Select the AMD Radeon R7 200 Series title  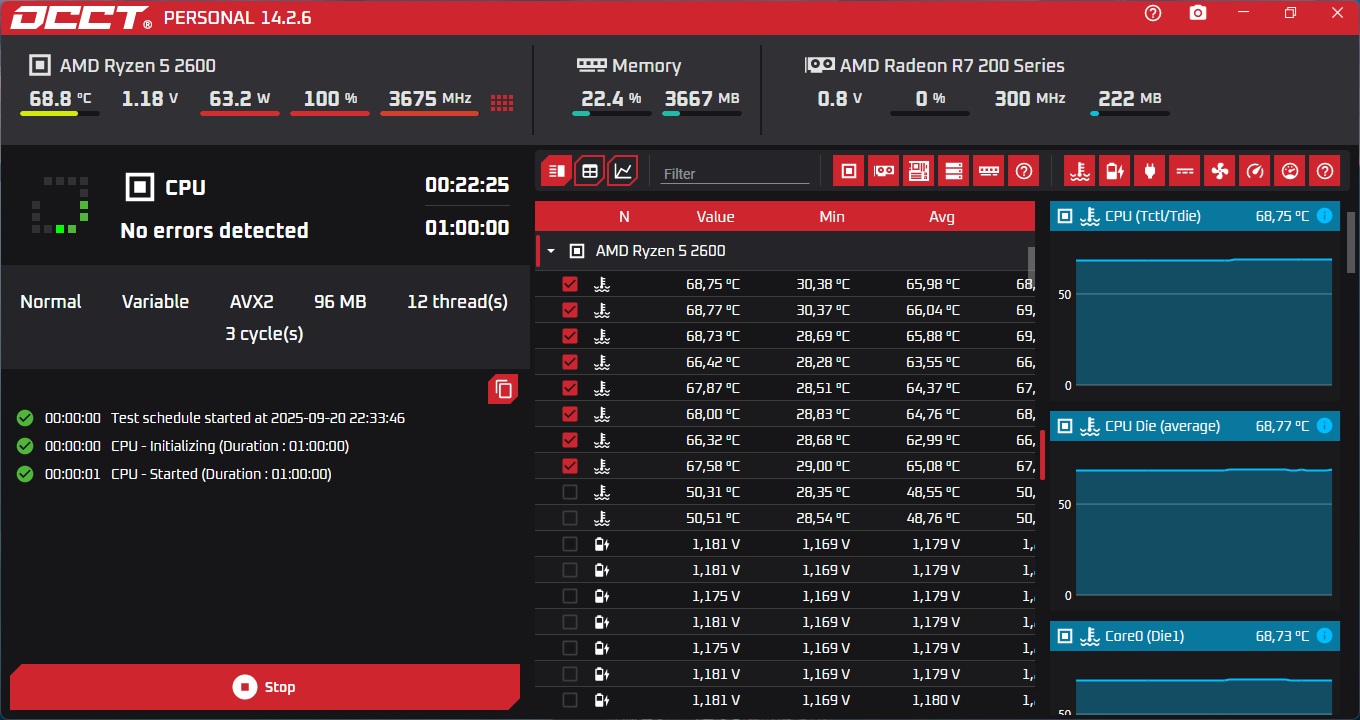pos(952,66)
